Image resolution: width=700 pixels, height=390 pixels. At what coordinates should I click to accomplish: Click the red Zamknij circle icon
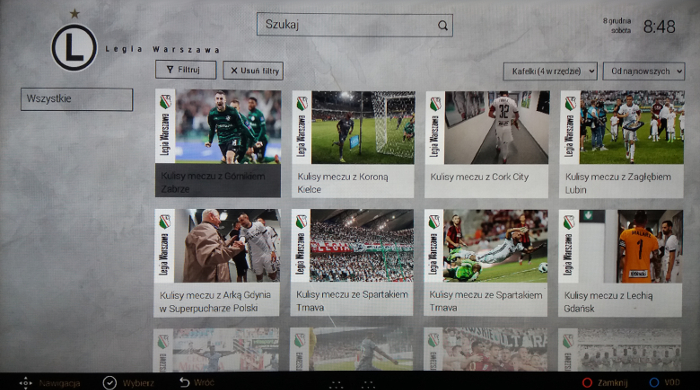tap(587, 383)
